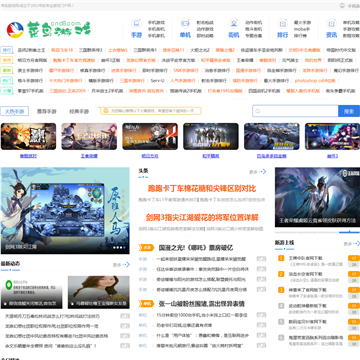The image size is (360, 360).
Task: Open the Serv-U link
Action: tap(158, 81)
